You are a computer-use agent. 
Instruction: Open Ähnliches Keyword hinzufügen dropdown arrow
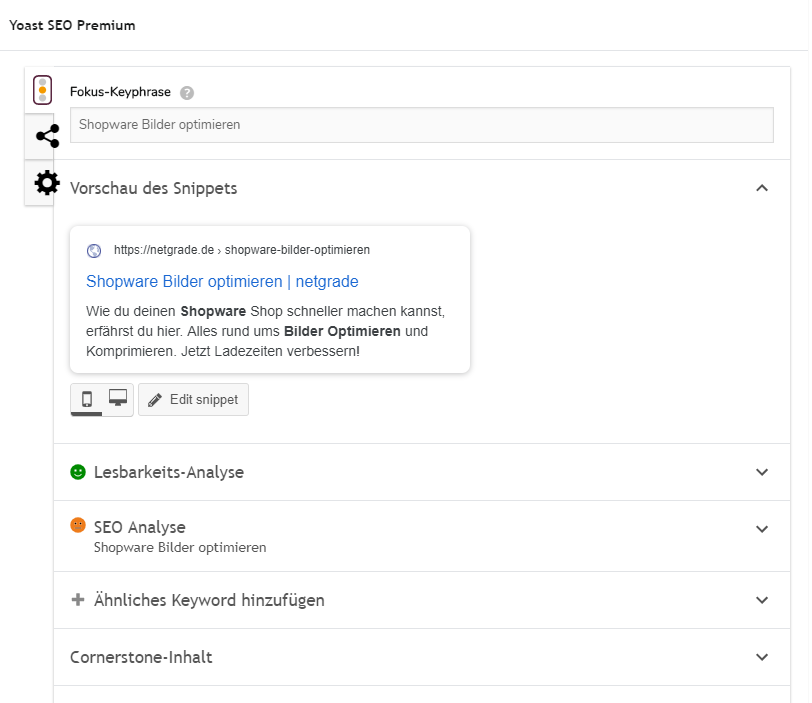[762, 600]
